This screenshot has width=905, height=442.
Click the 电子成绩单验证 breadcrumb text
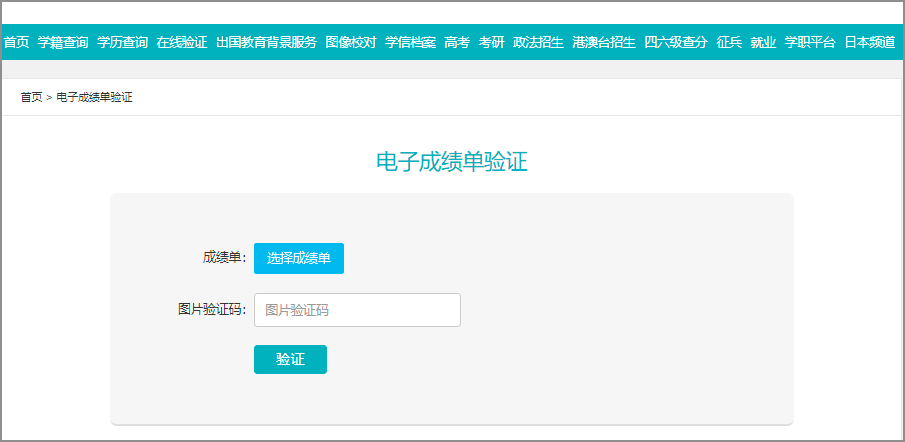[x=94, y=98]
